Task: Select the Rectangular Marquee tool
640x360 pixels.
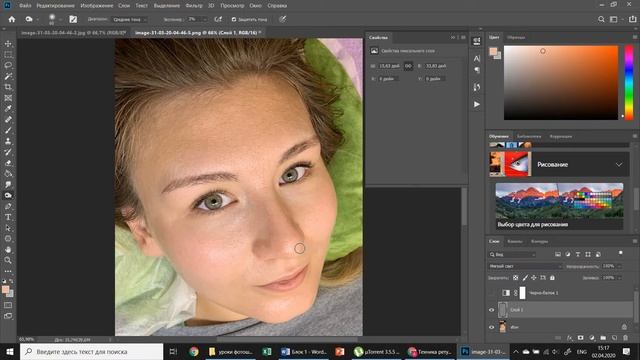Action: click(x=8, y=54)
